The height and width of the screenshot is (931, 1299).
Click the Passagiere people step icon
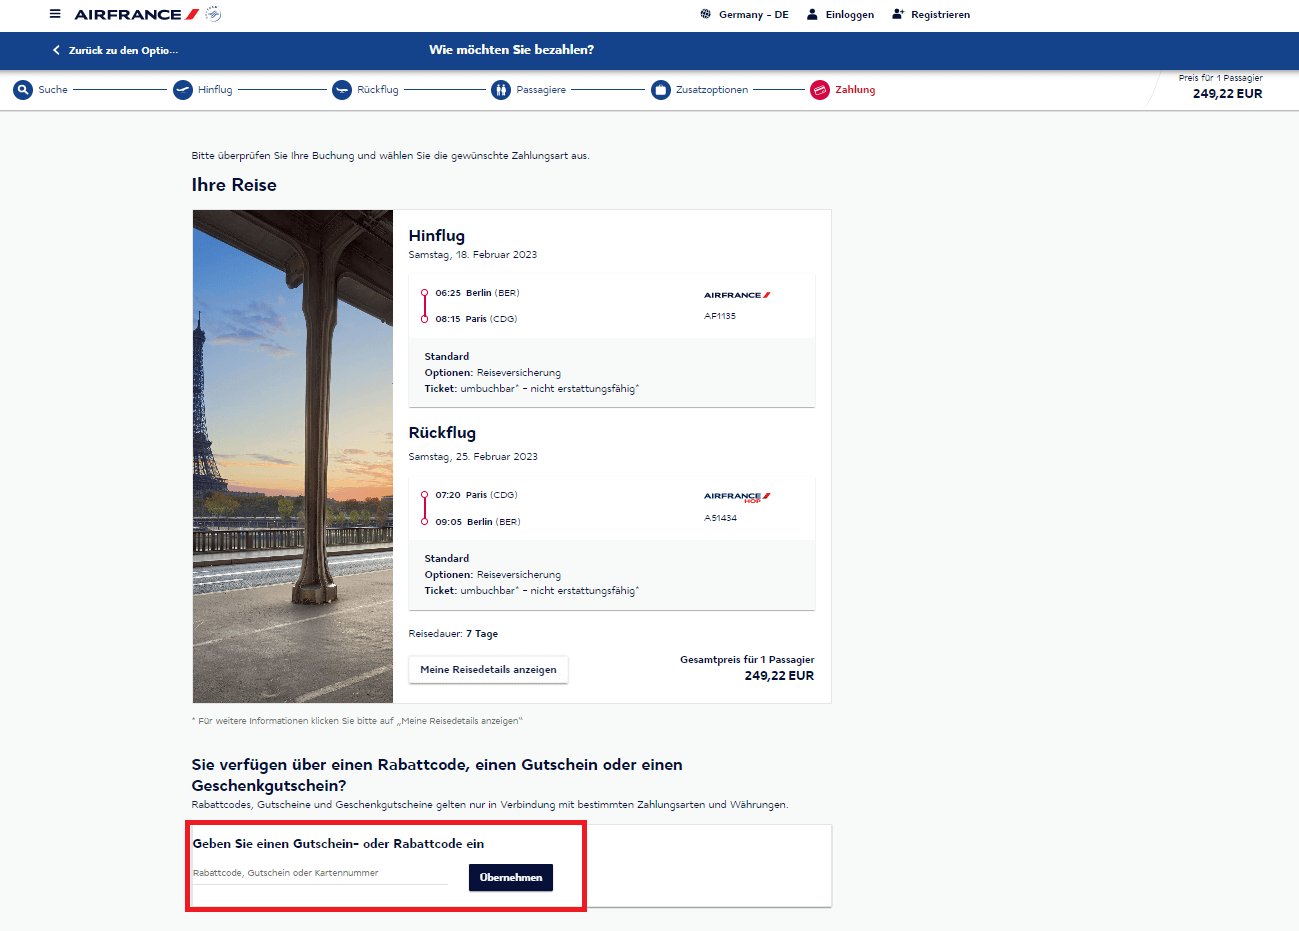(x=501, y=90)
